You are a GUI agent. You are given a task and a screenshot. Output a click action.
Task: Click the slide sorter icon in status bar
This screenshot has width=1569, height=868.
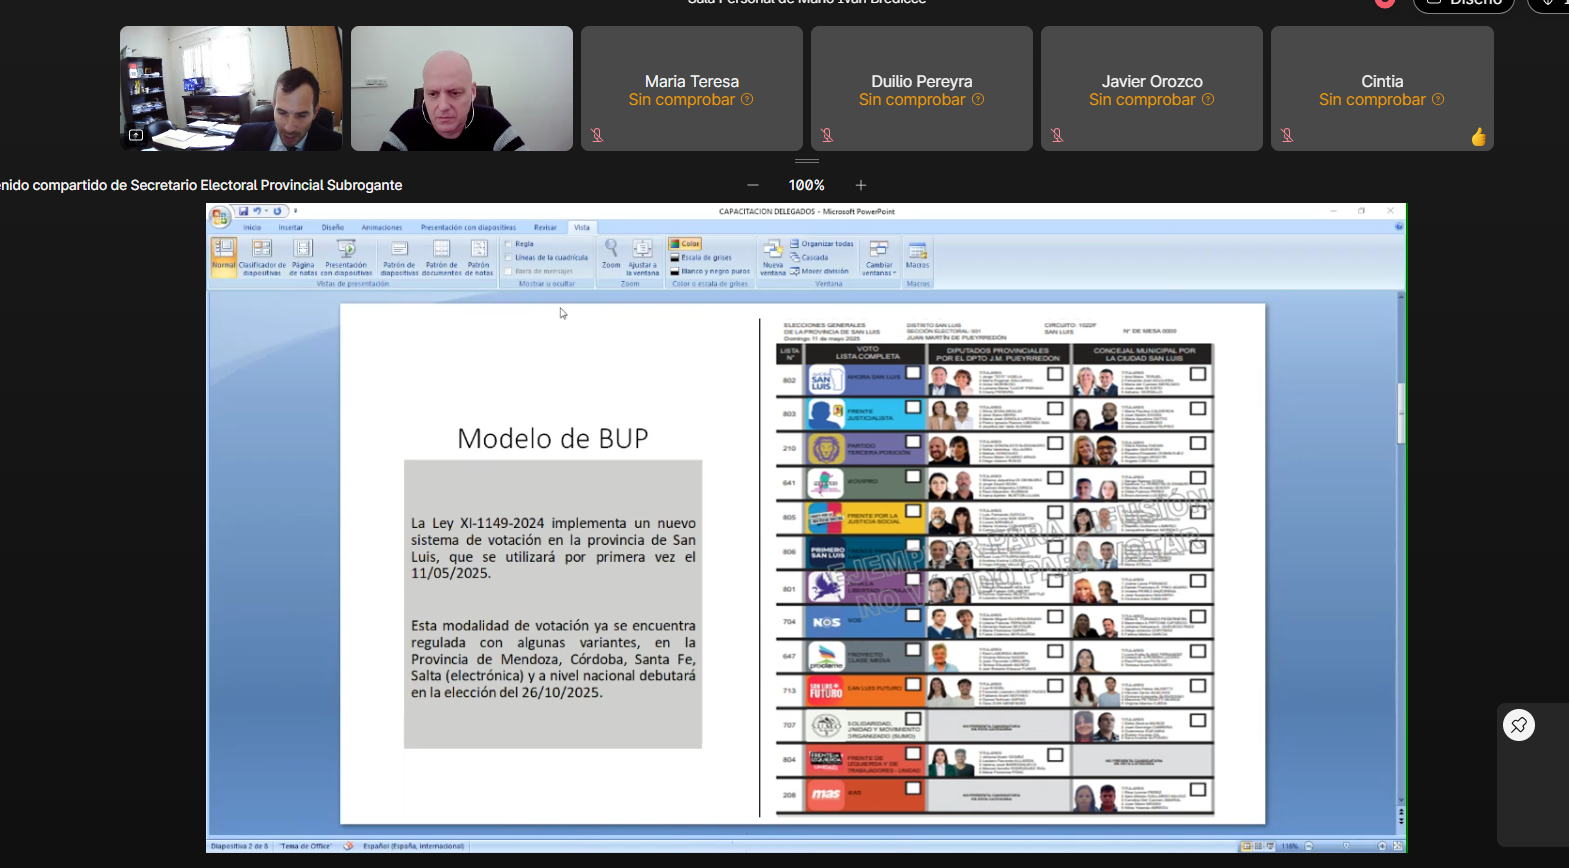[x=1258, y=846]
